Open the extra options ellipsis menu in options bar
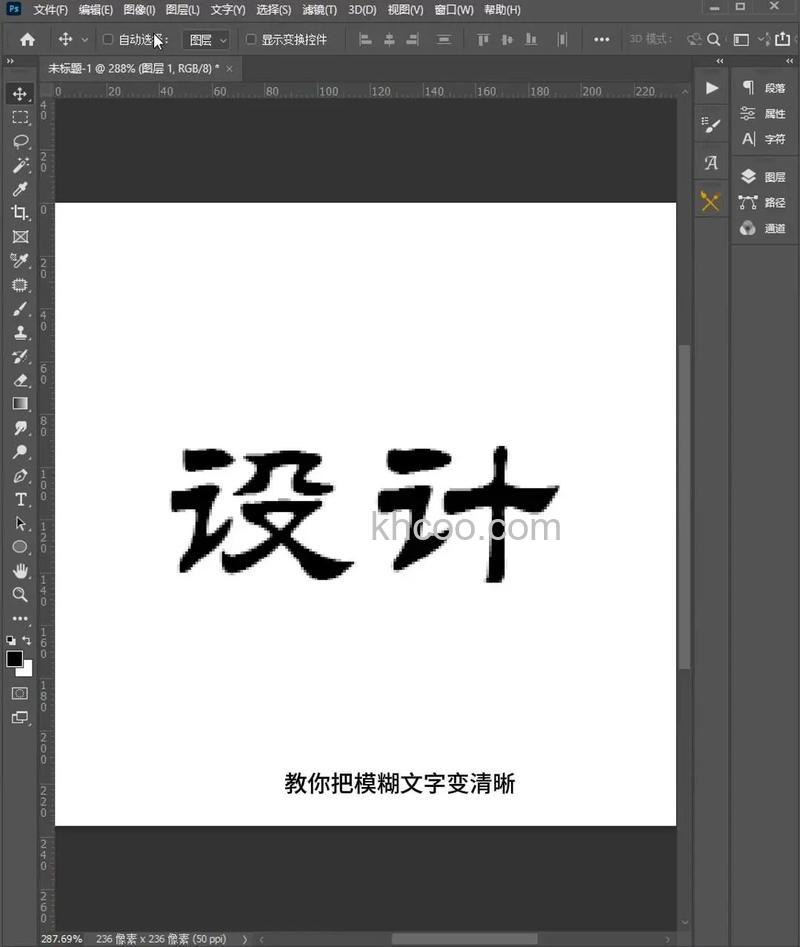The image size is (800, 947). tap(601, 40)
